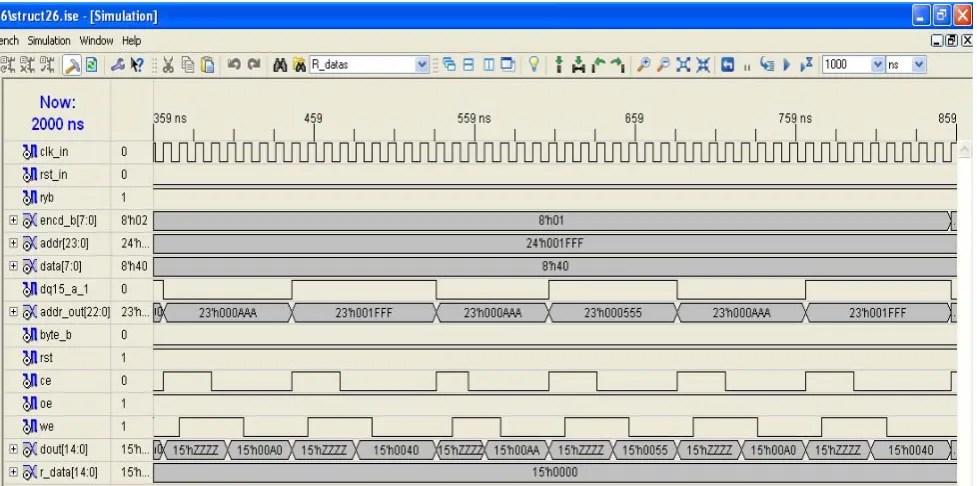The width and height of the screenshot is (977, 486).
Task: Select the rst_in signal name
Action: click(54, 175)
